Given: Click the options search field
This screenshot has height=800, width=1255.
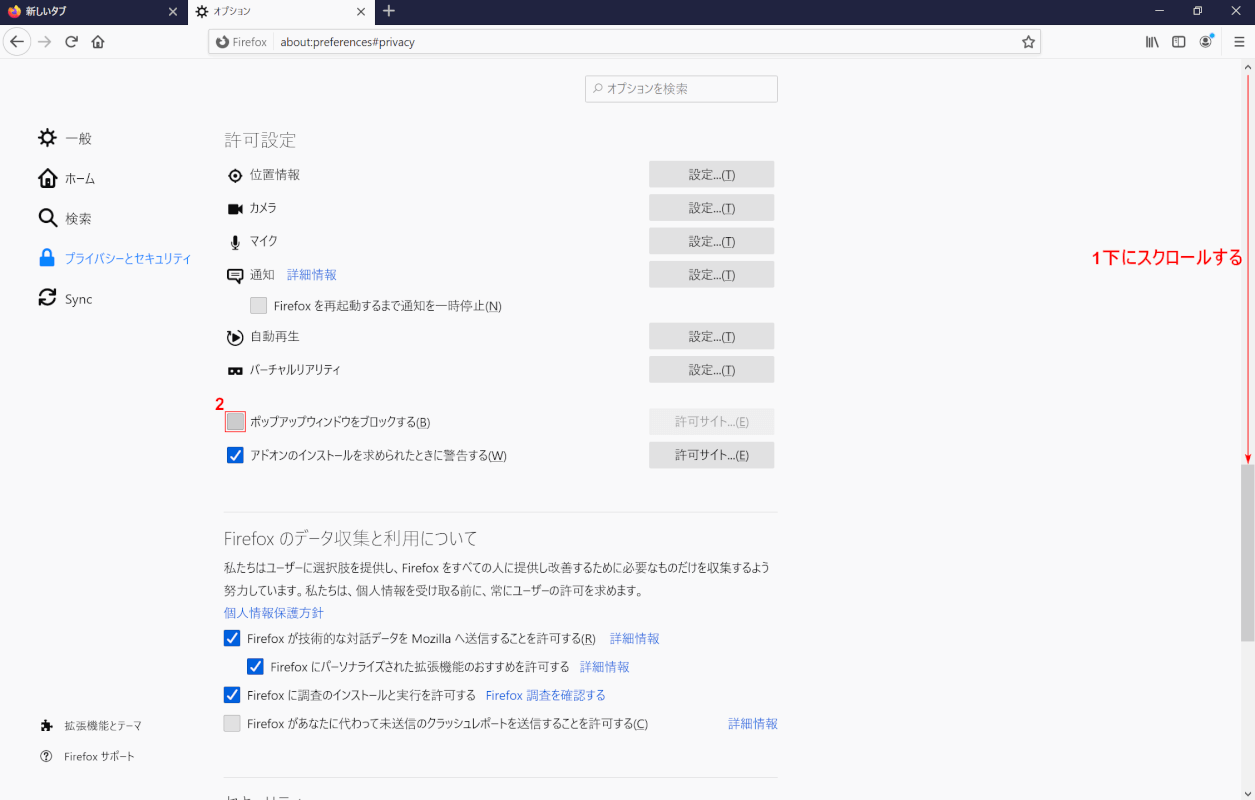Looking at the screenshot, I should click(681, 89).
